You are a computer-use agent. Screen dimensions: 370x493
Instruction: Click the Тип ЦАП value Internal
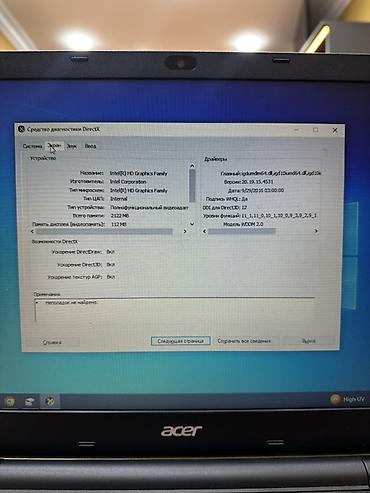[119, 199]
